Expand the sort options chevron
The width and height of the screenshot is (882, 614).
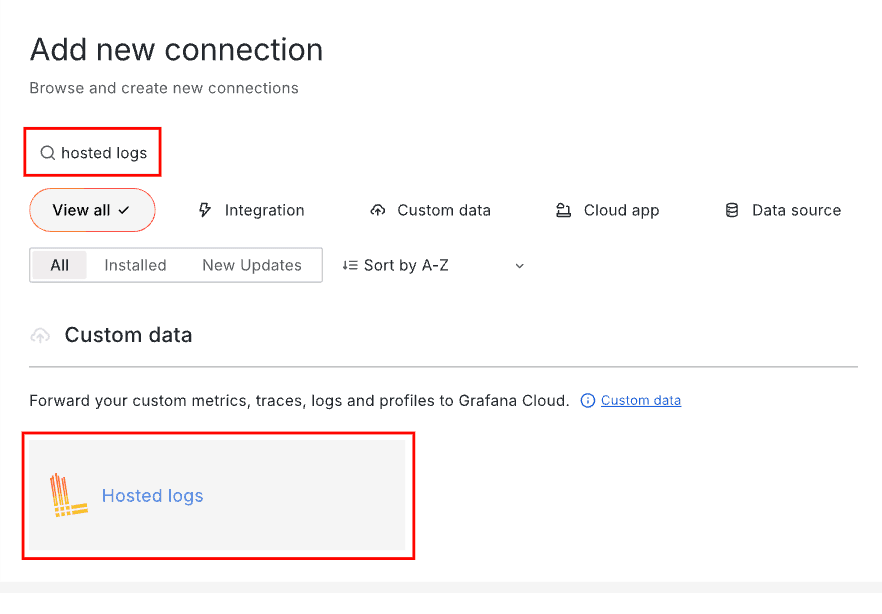(519, 265)
